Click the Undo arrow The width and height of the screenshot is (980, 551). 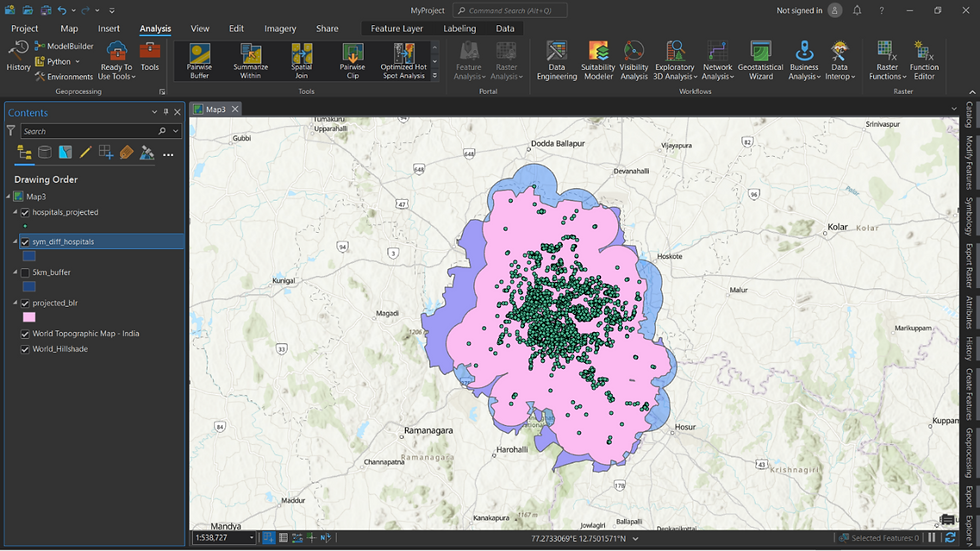[62, 11]
